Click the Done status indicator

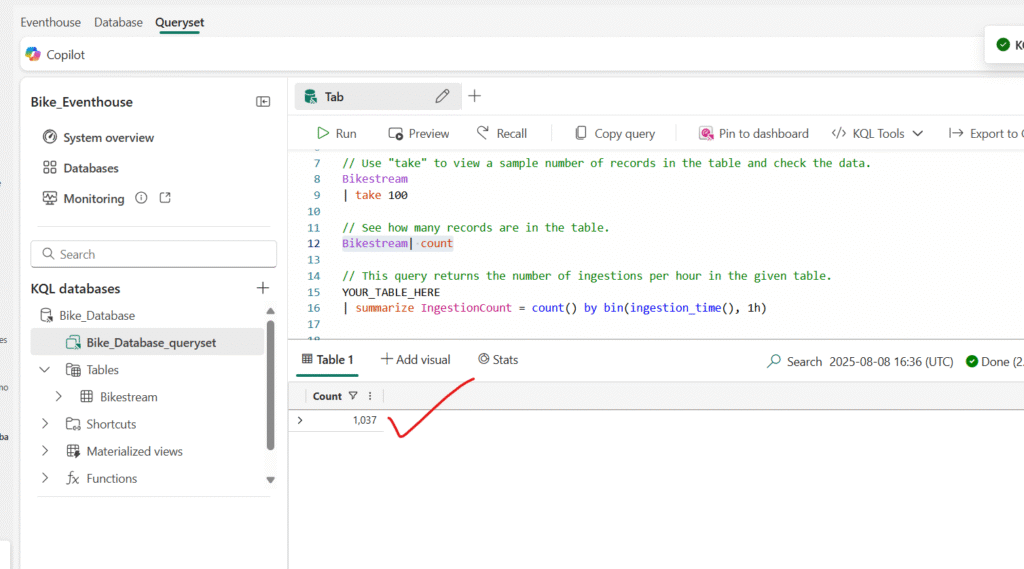tap(995, 361)
